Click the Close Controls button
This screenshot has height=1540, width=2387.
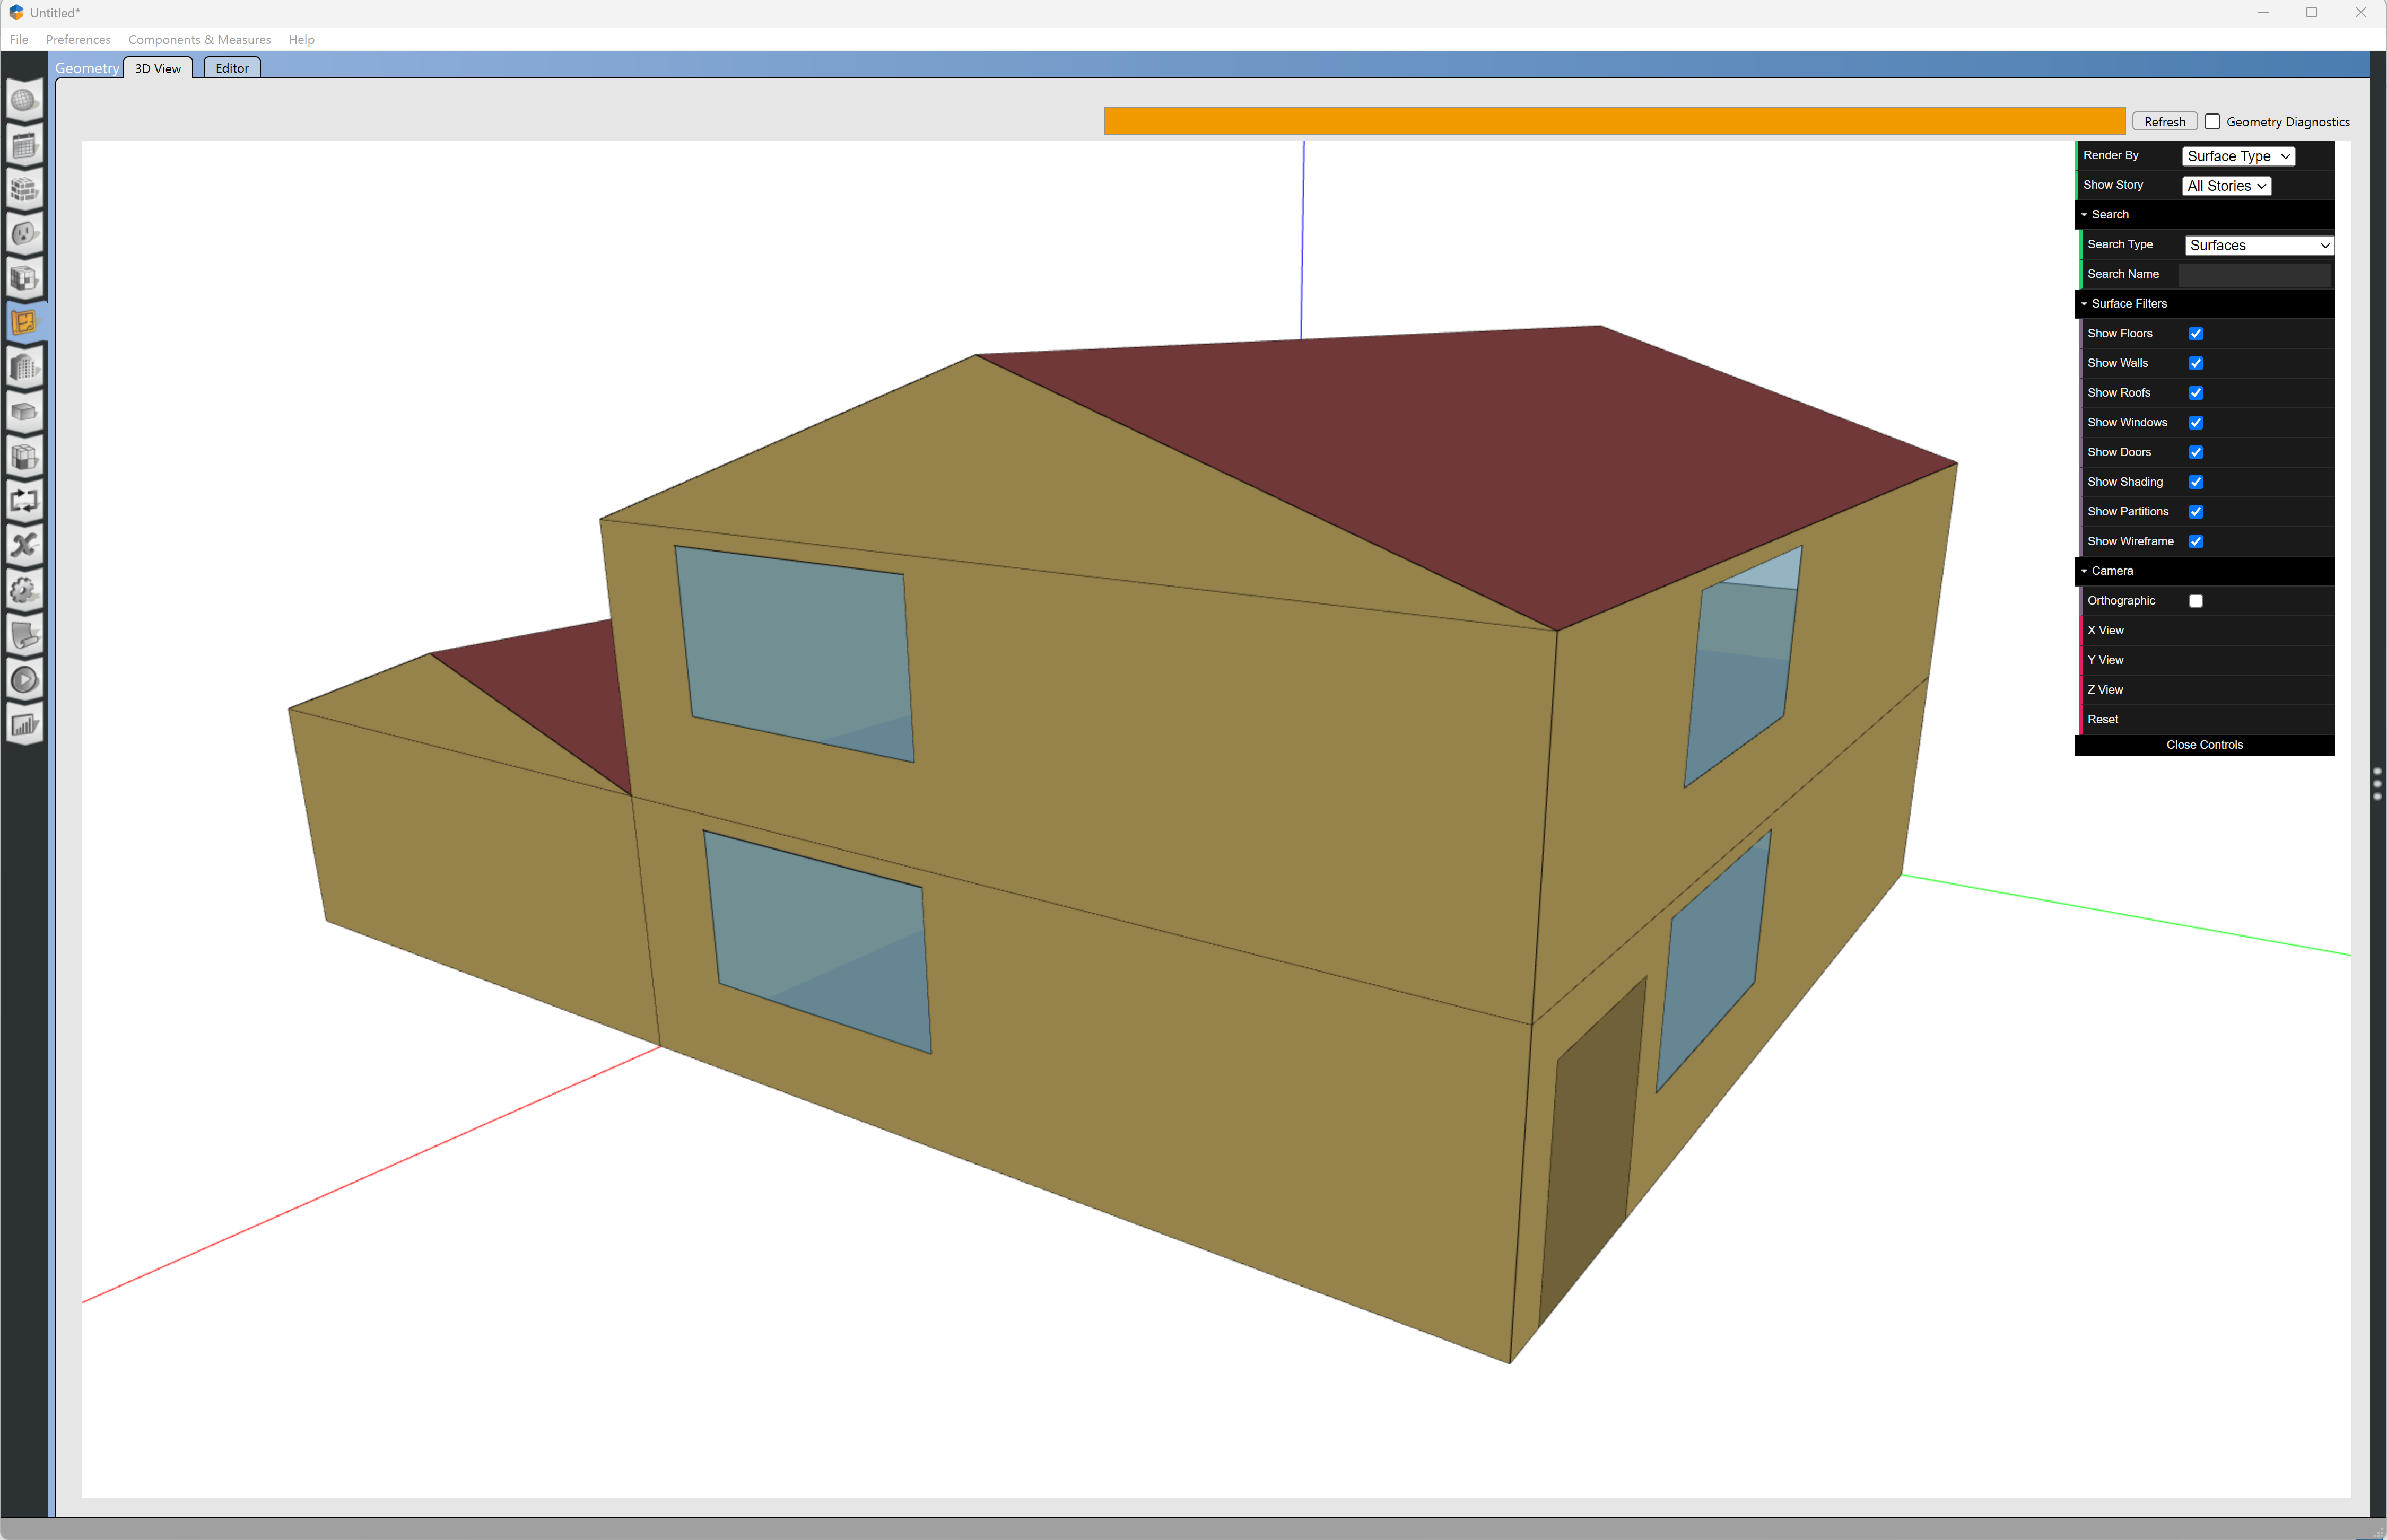tap(2204, 744)
